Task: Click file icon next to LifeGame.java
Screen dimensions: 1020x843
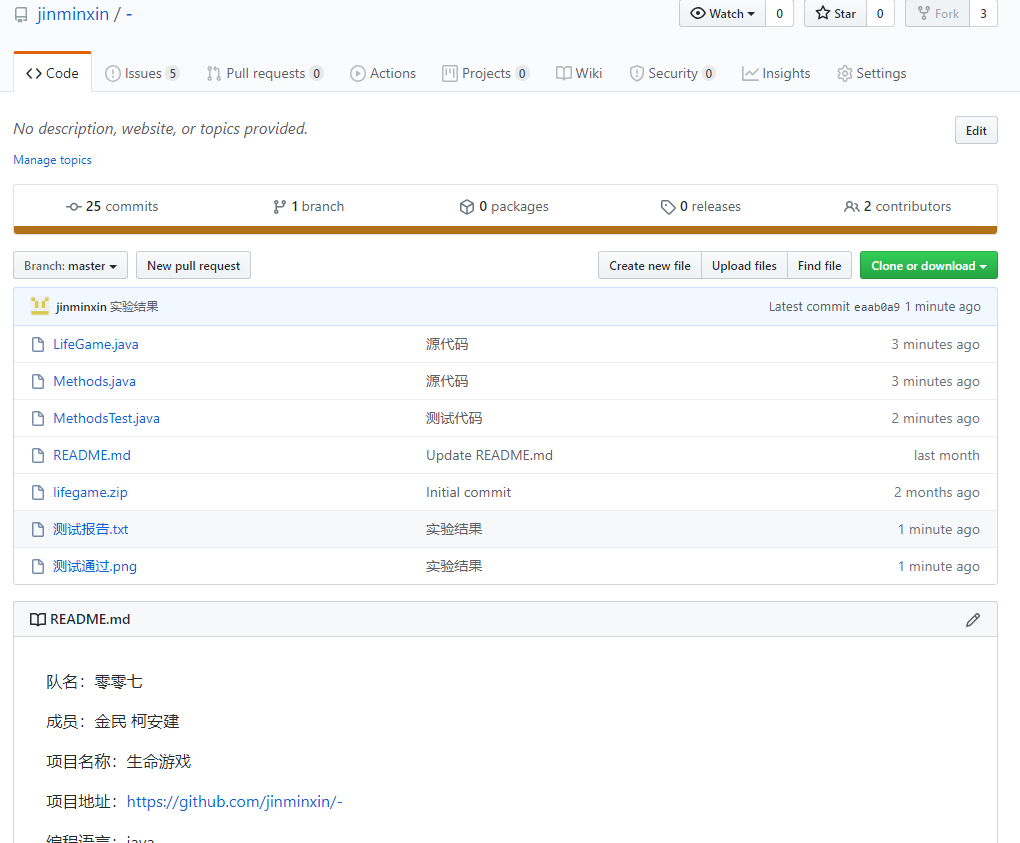Action: (x=38, y=344)
